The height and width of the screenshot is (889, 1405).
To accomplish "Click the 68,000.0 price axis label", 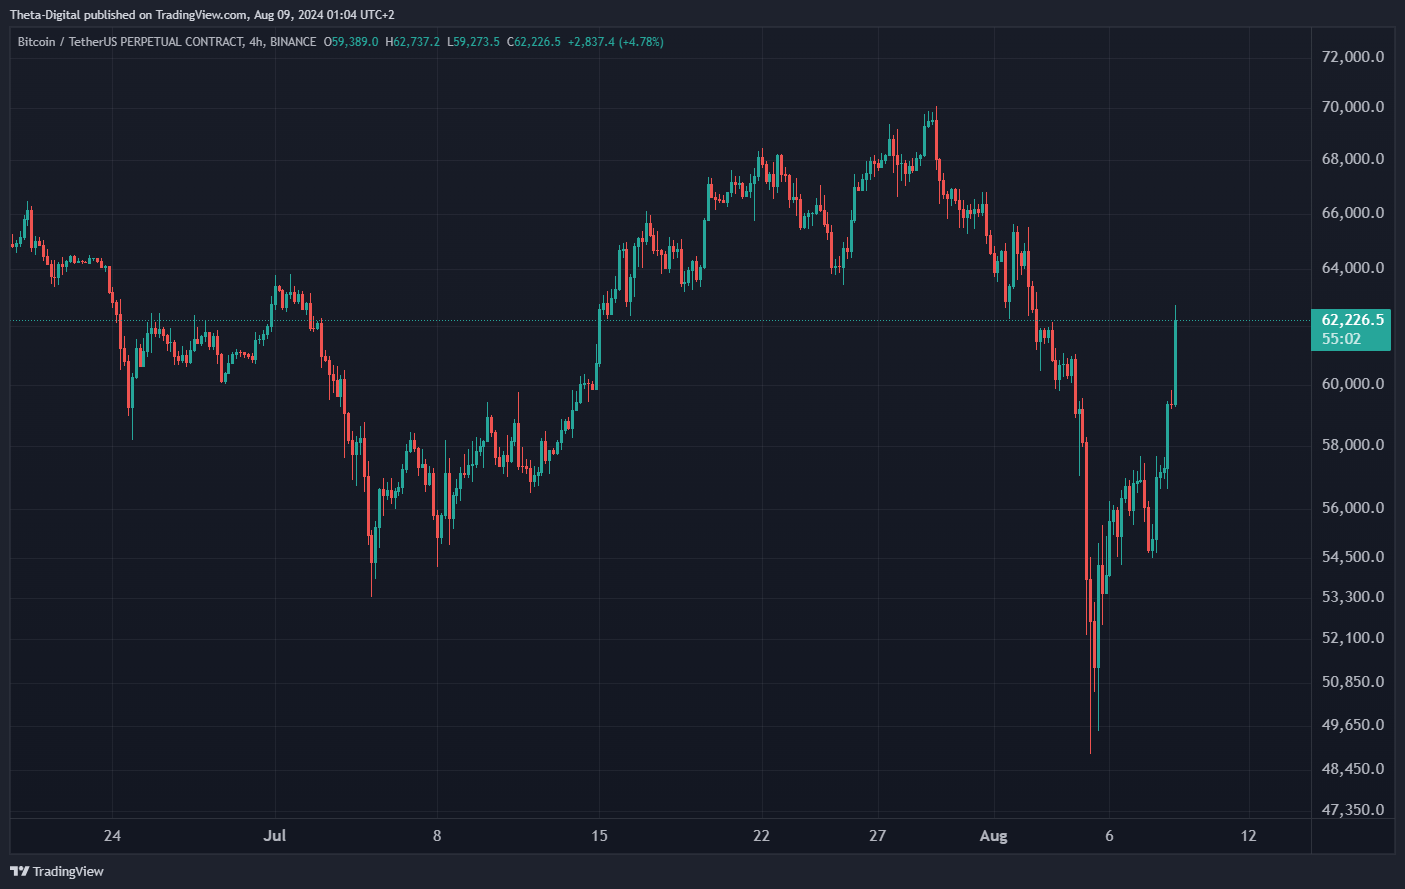I will 1353,159.
